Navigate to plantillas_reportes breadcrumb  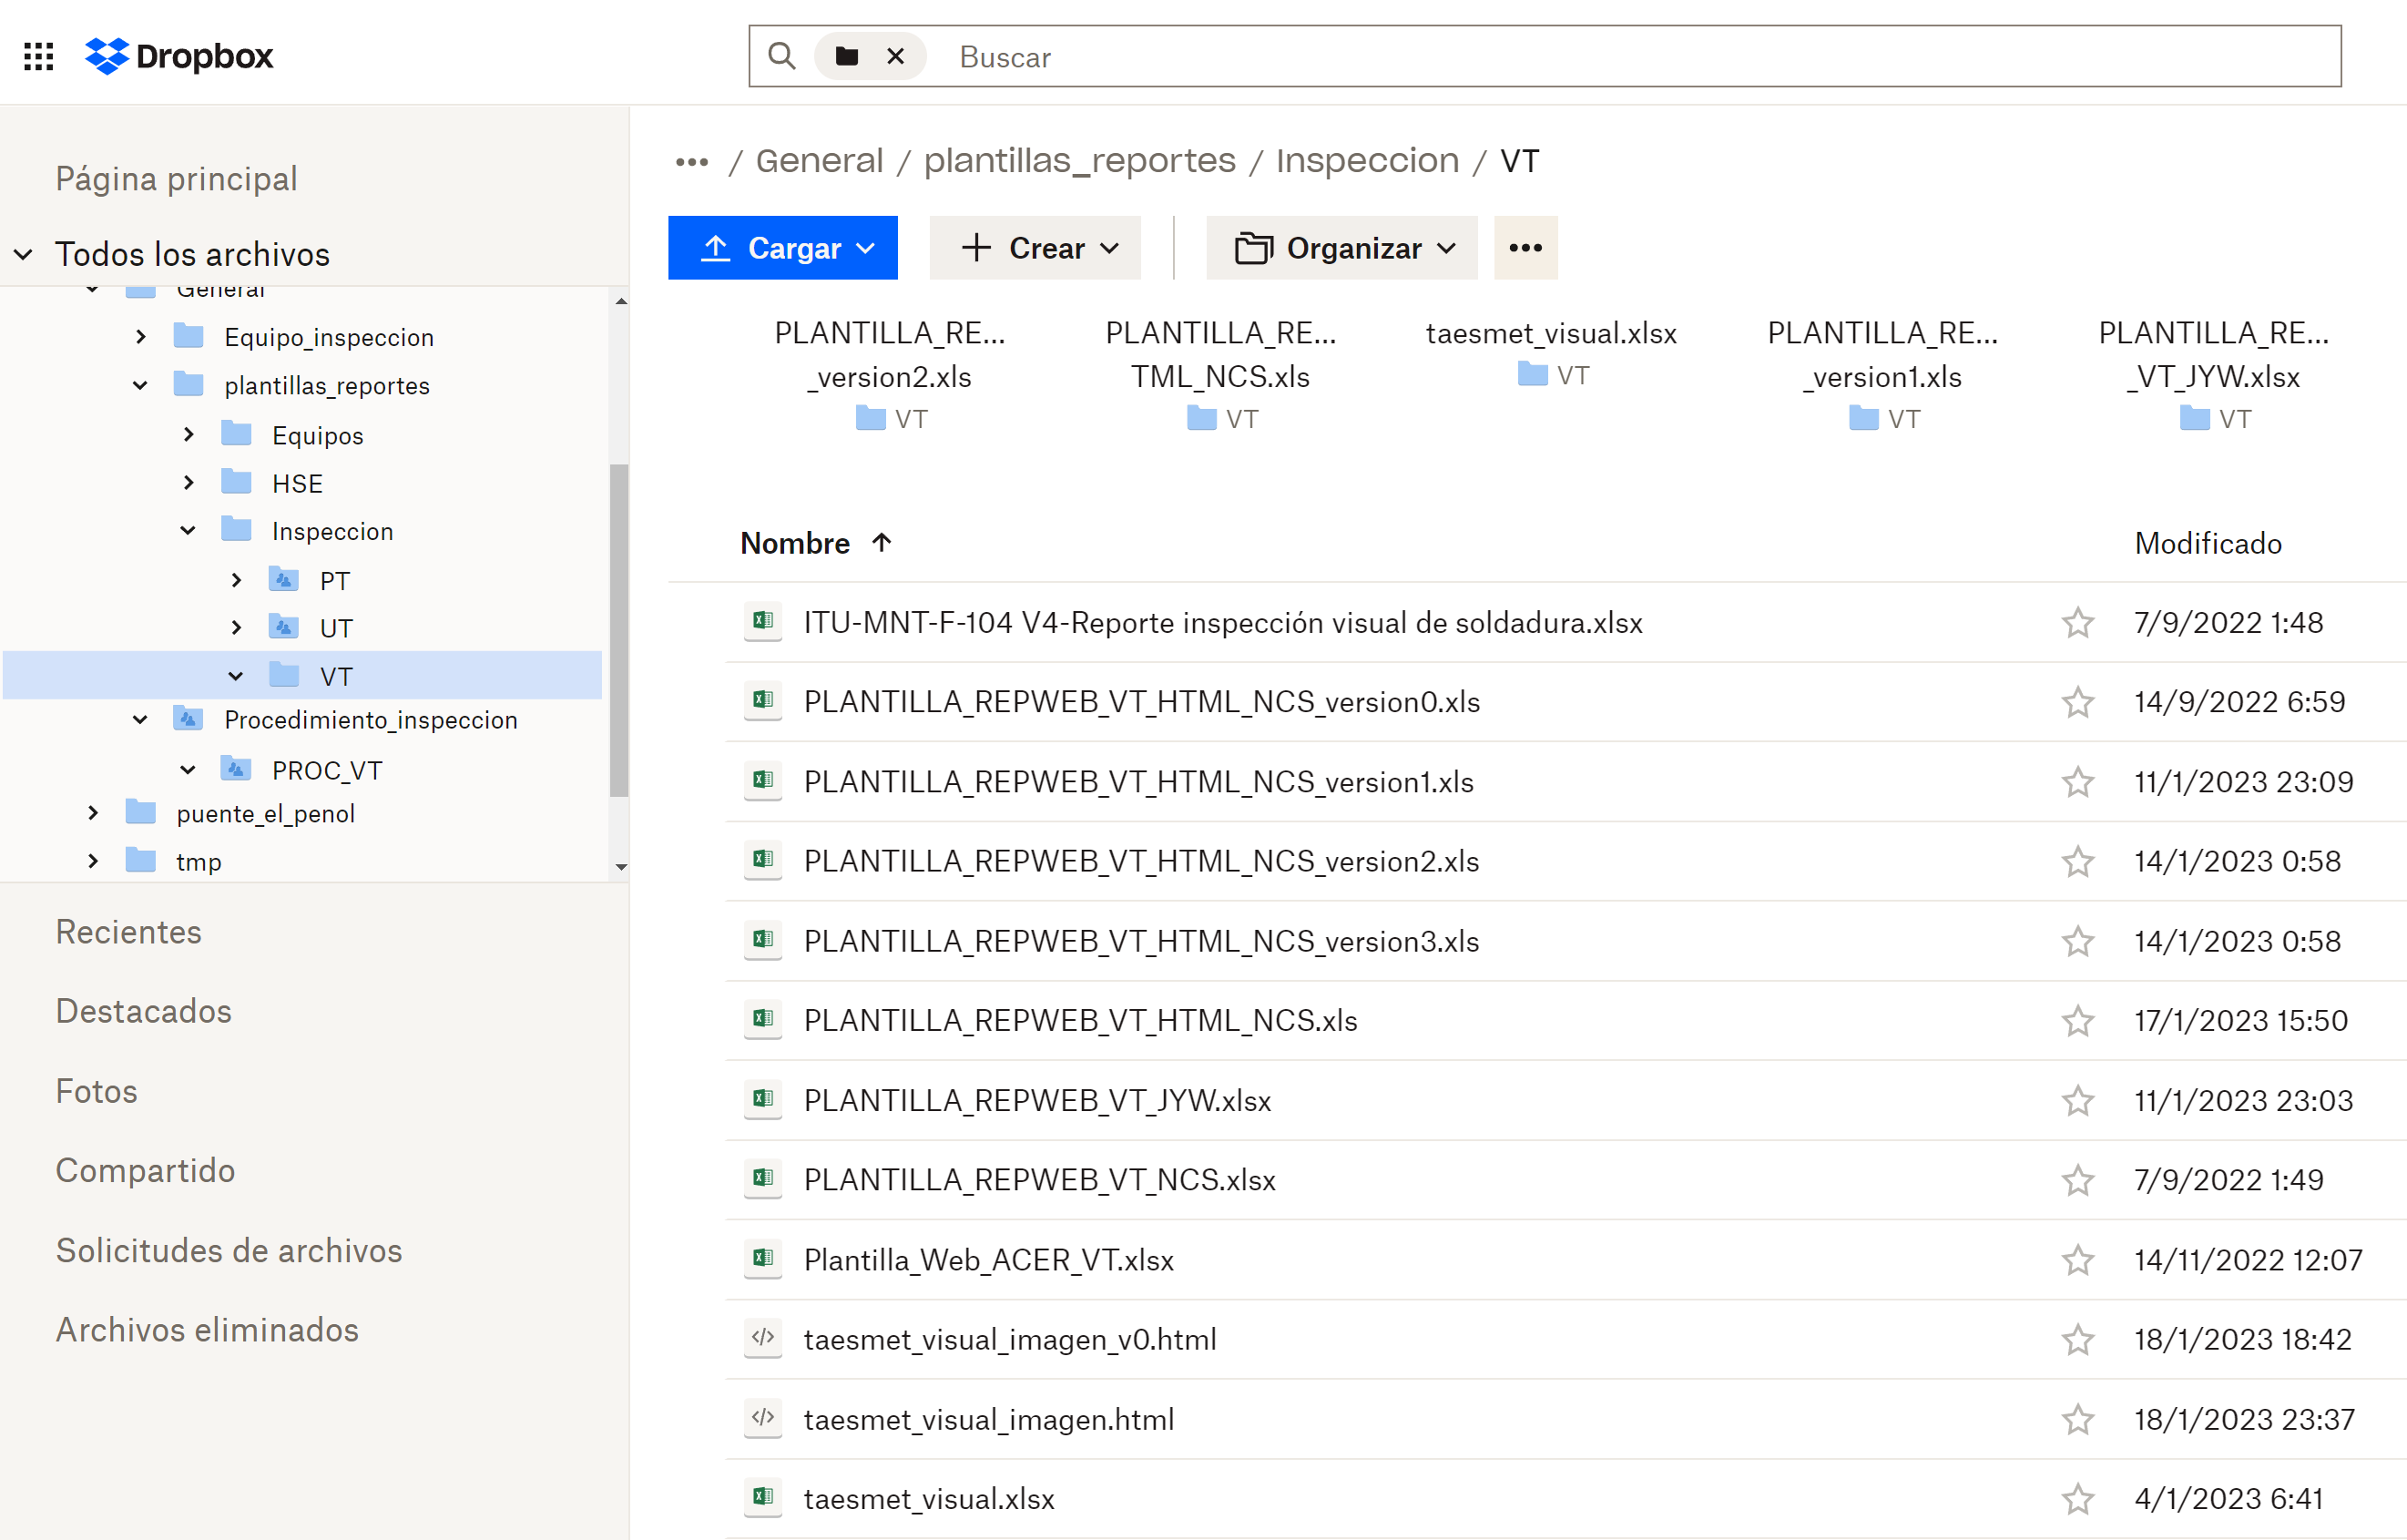[x=1079, y=161]
